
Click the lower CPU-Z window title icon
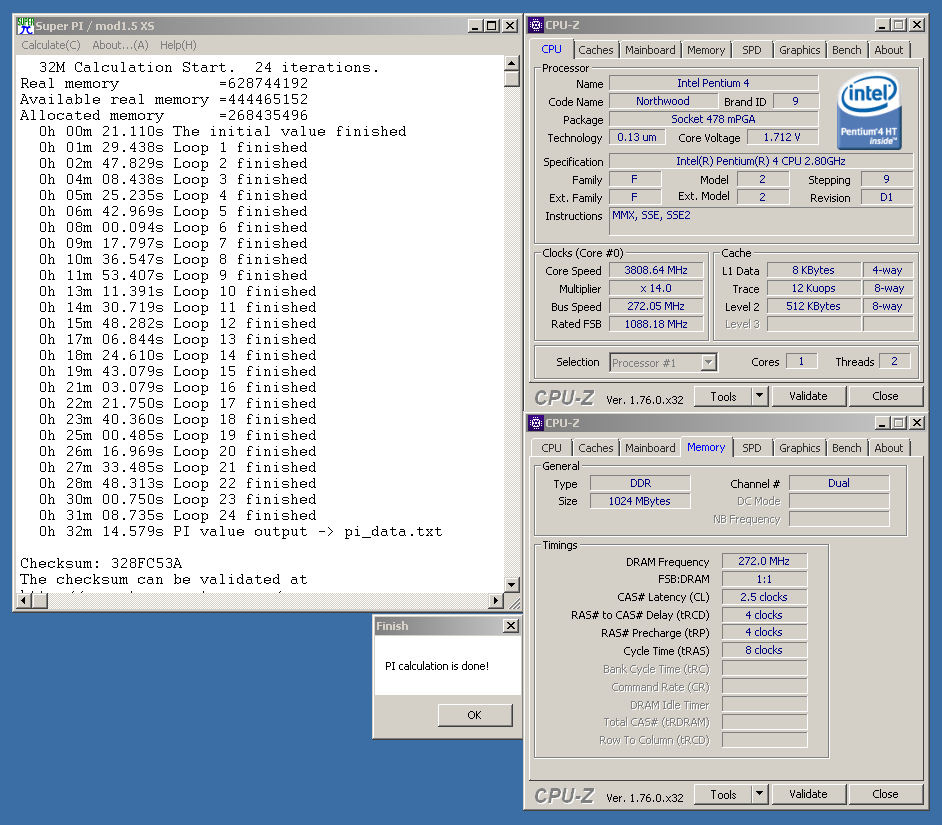(x=536, y=423)
